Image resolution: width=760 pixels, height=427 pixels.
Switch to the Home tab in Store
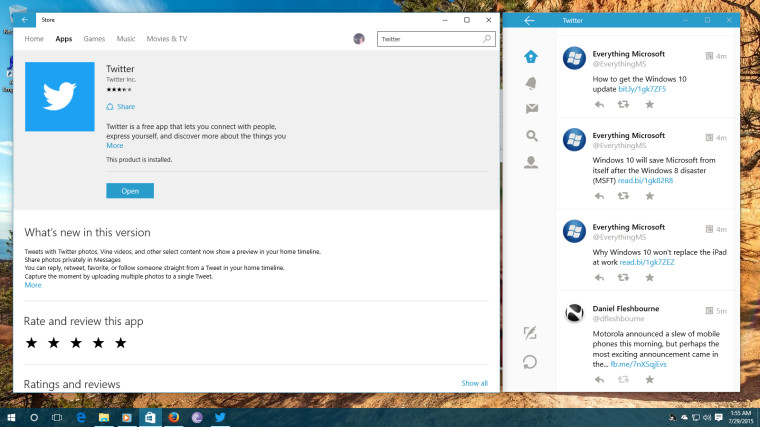point(34,39)
